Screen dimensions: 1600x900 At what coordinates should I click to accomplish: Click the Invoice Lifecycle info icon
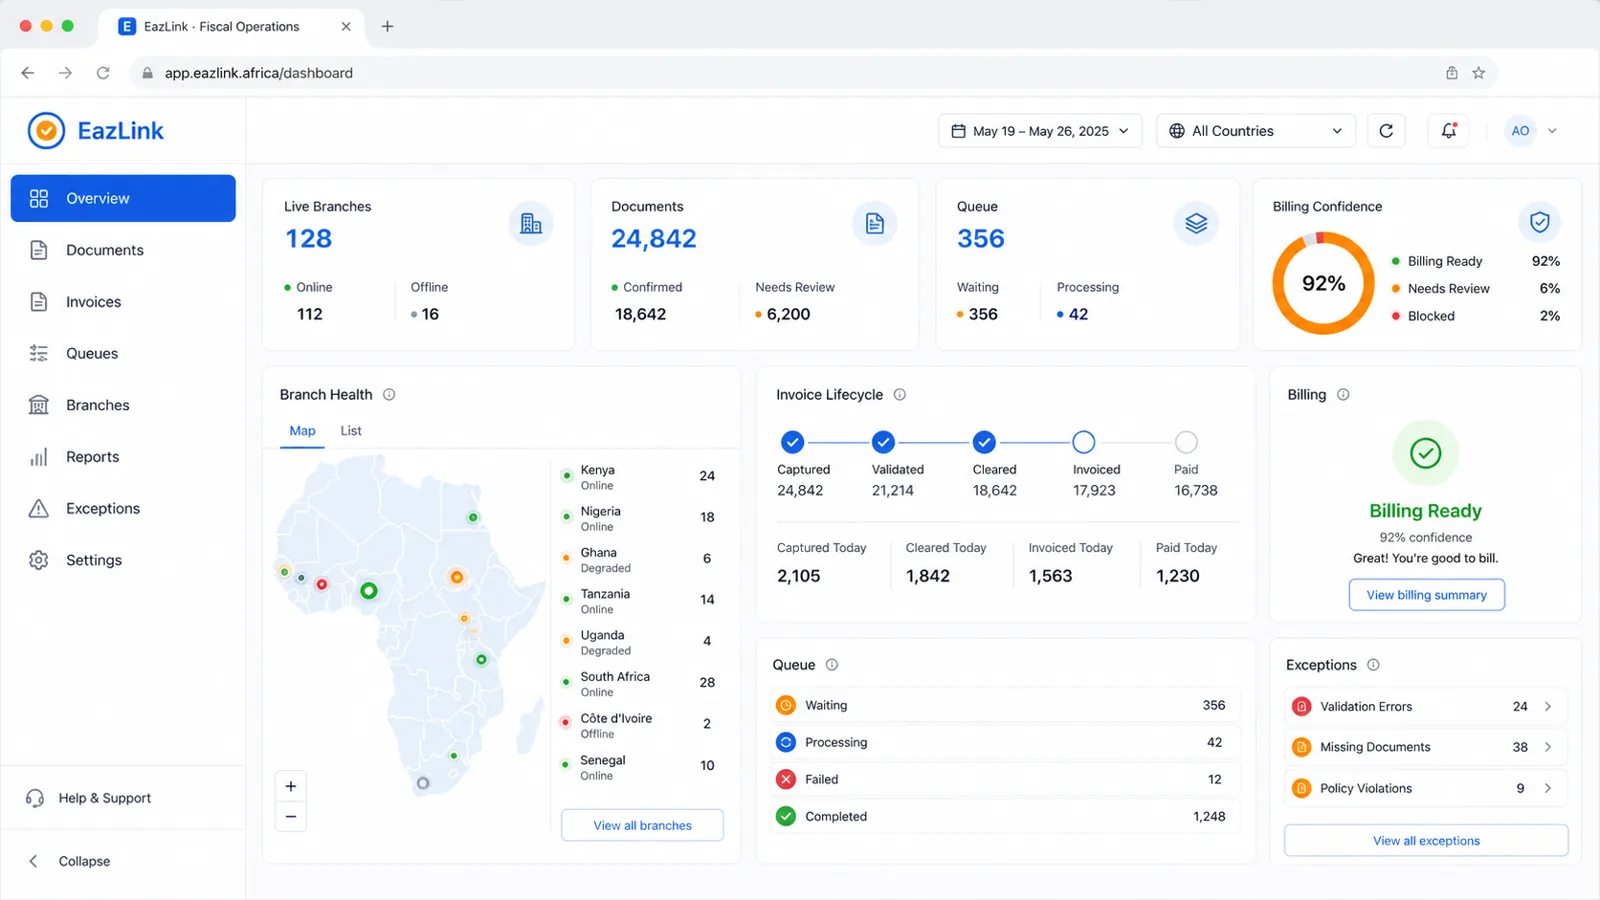tap(900, 395)
